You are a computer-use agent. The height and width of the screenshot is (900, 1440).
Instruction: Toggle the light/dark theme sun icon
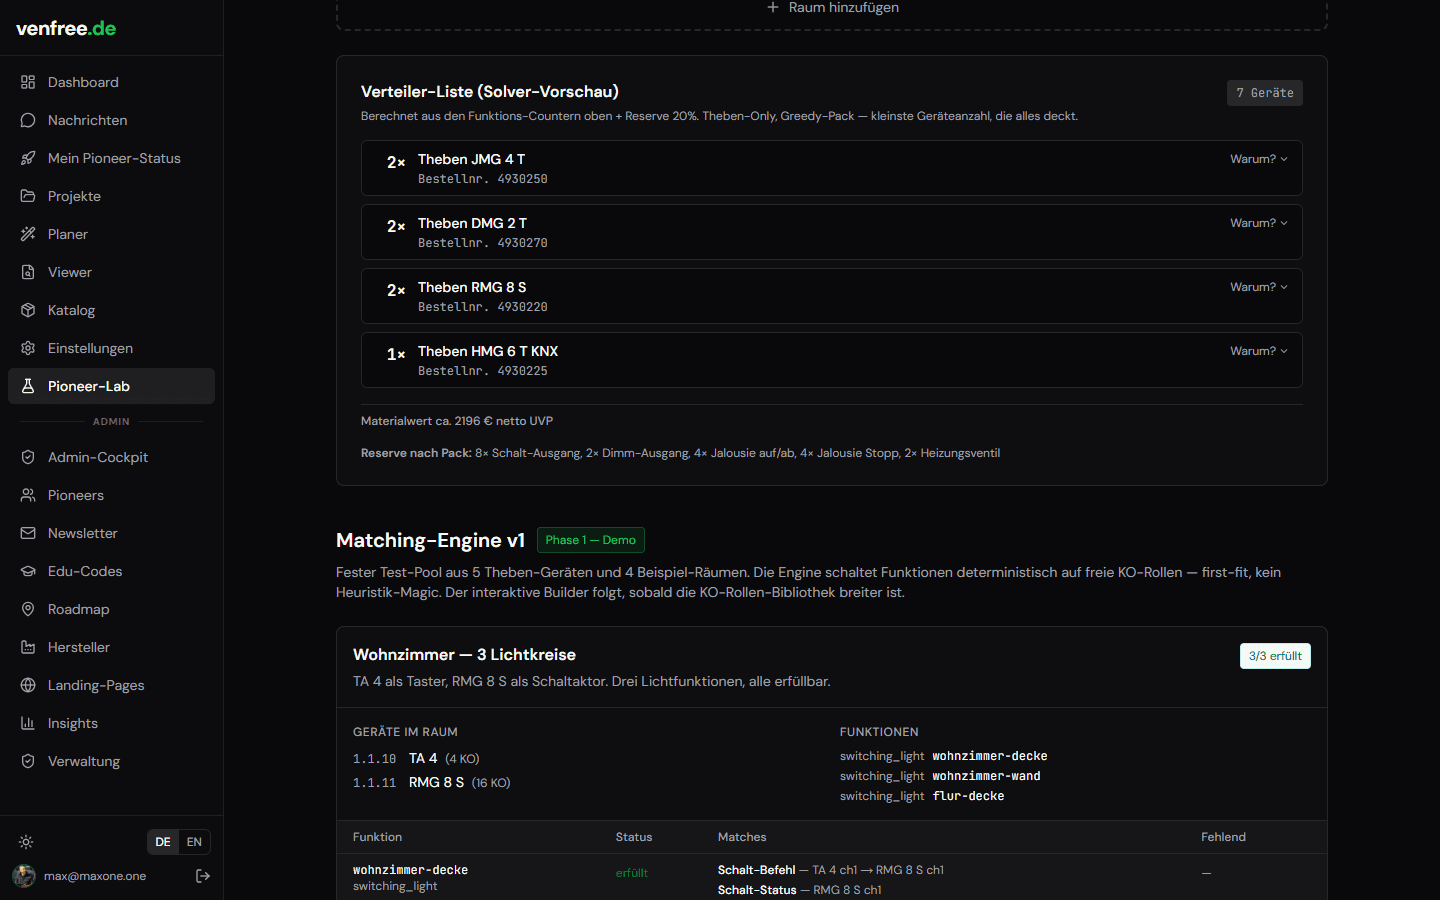[26, 842]
